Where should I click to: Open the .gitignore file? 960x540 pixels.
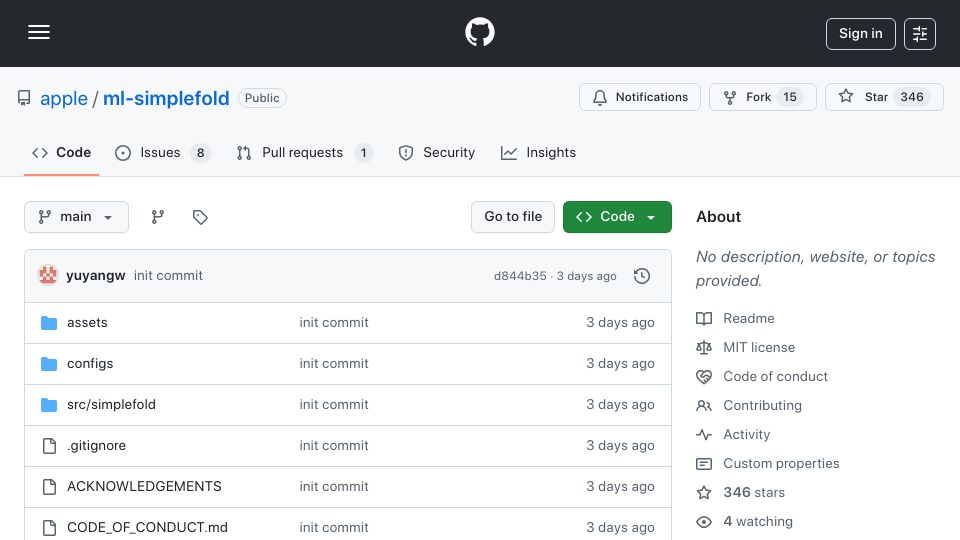point(96,446)
